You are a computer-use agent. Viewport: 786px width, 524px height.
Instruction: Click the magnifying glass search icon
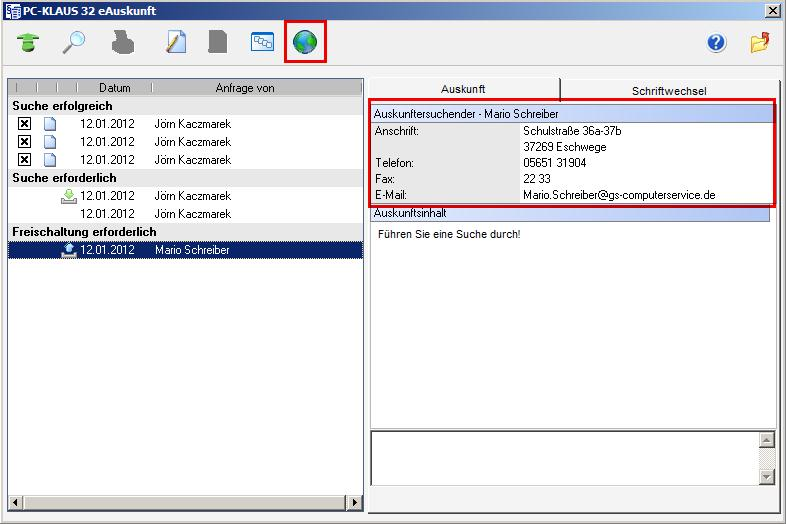[75, 42]
